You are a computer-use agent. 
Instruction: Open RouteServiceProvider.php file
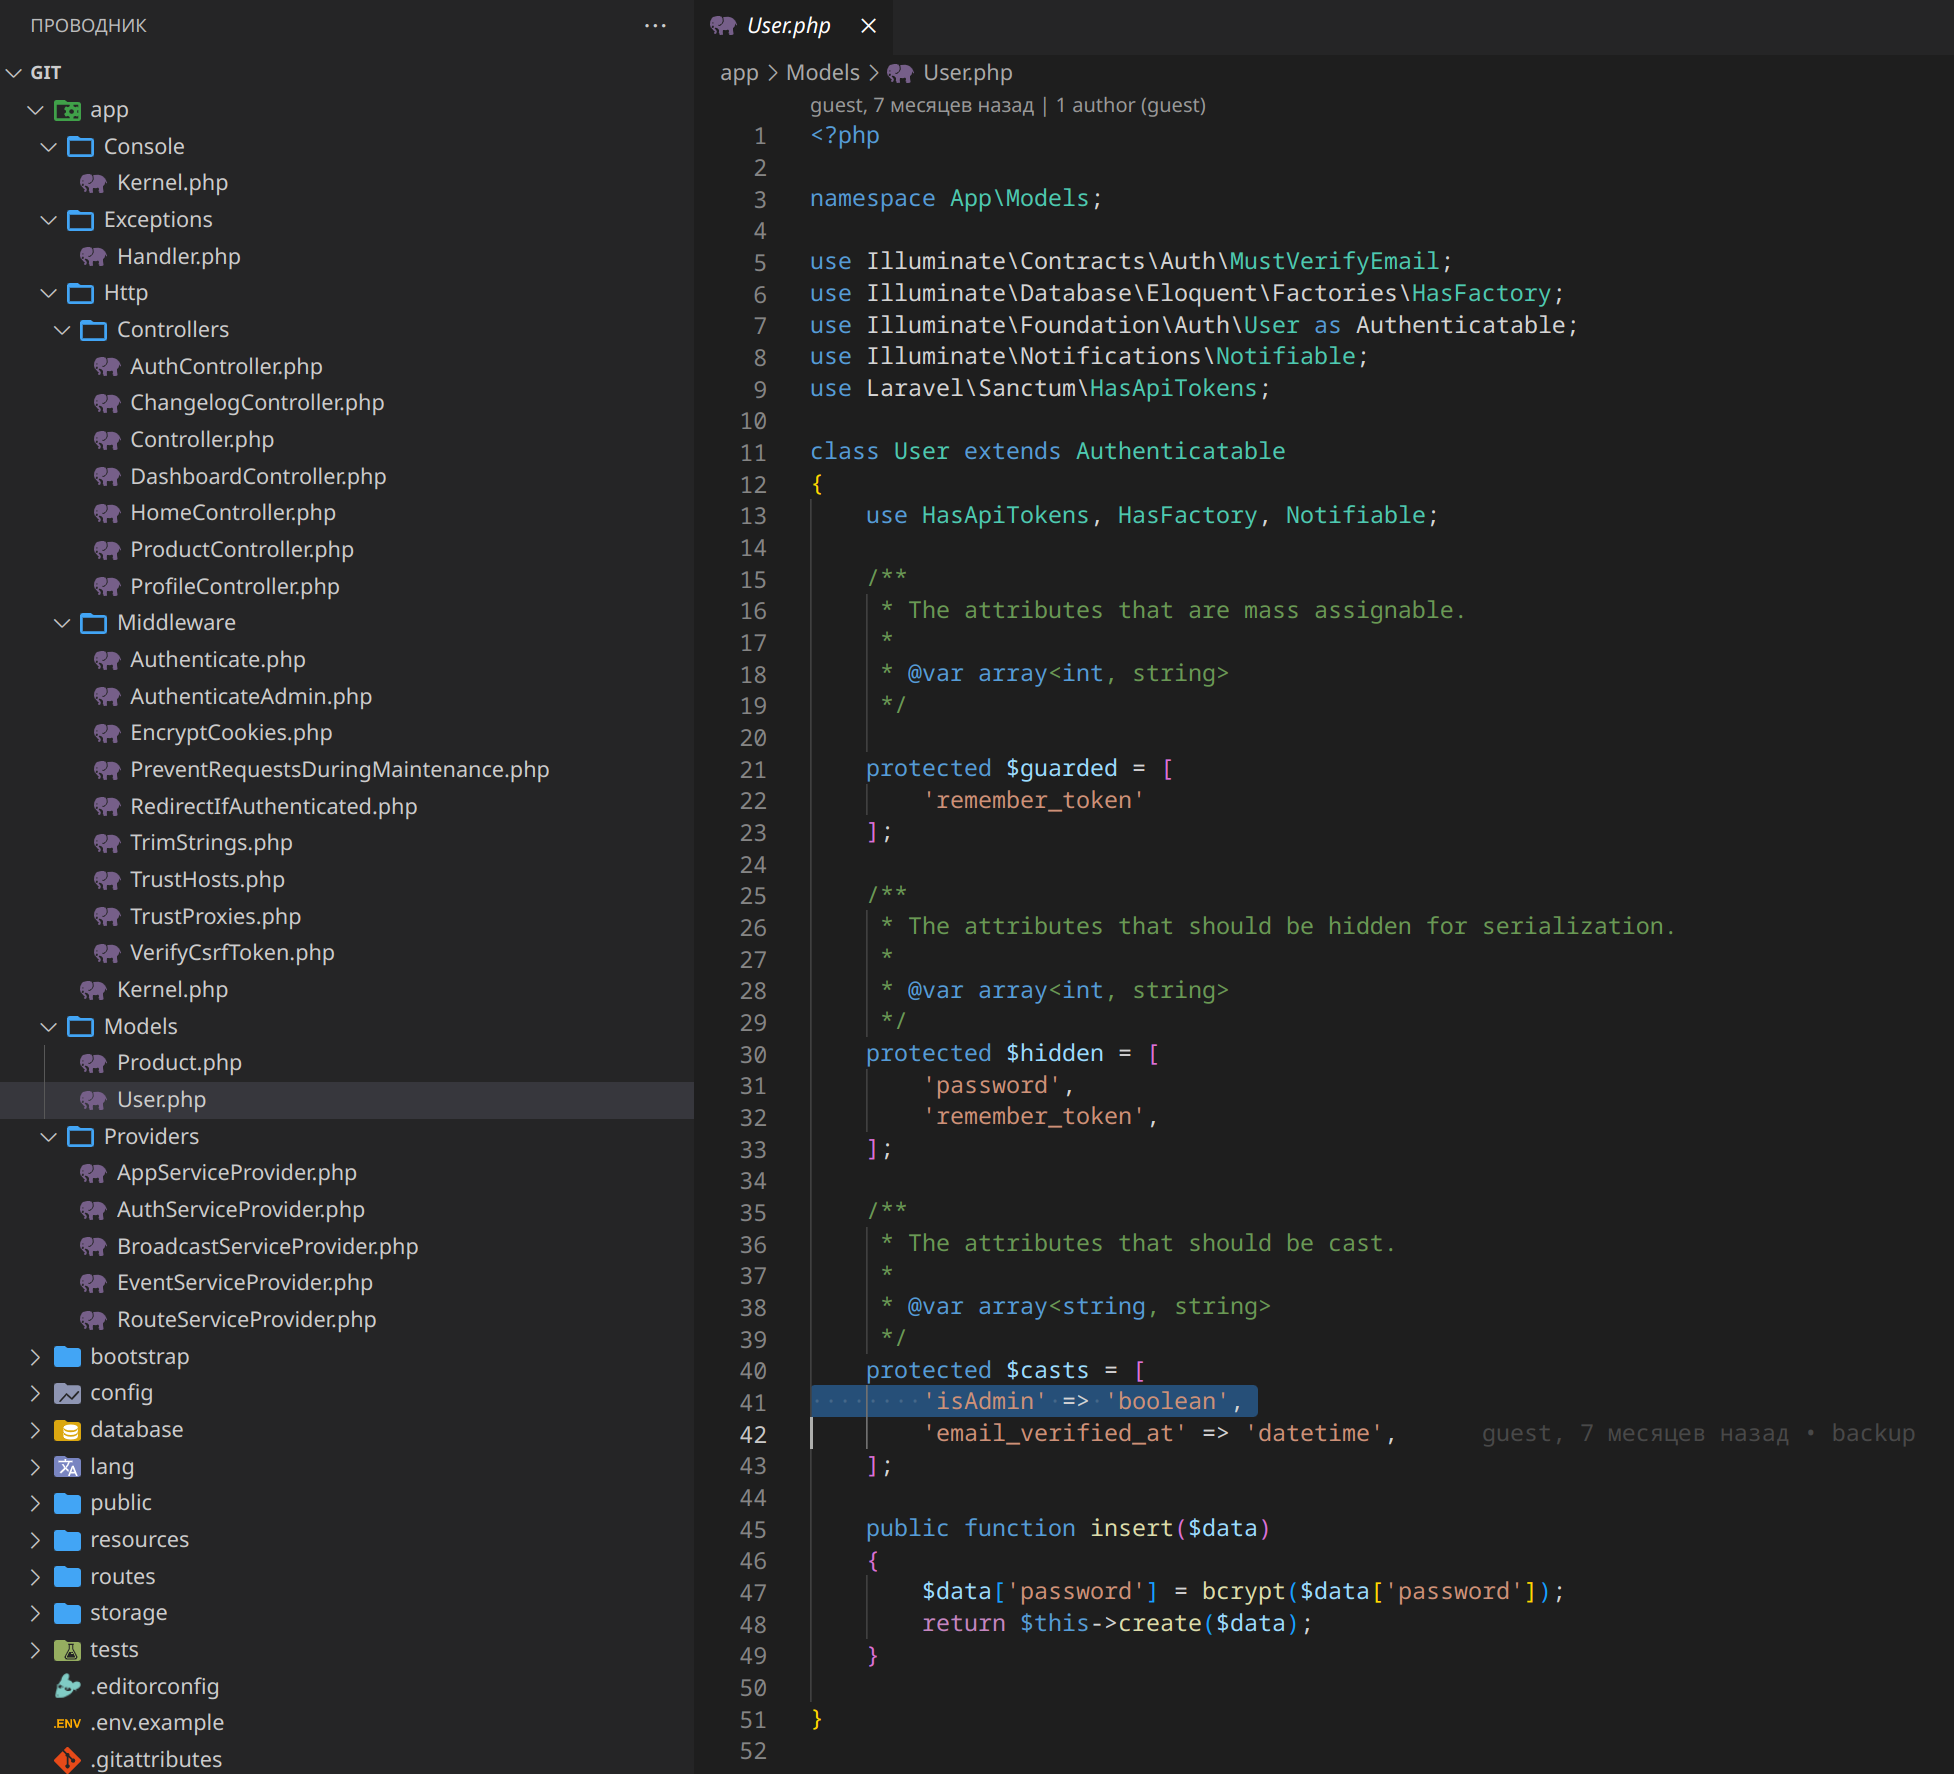[x=246, y=1320]
